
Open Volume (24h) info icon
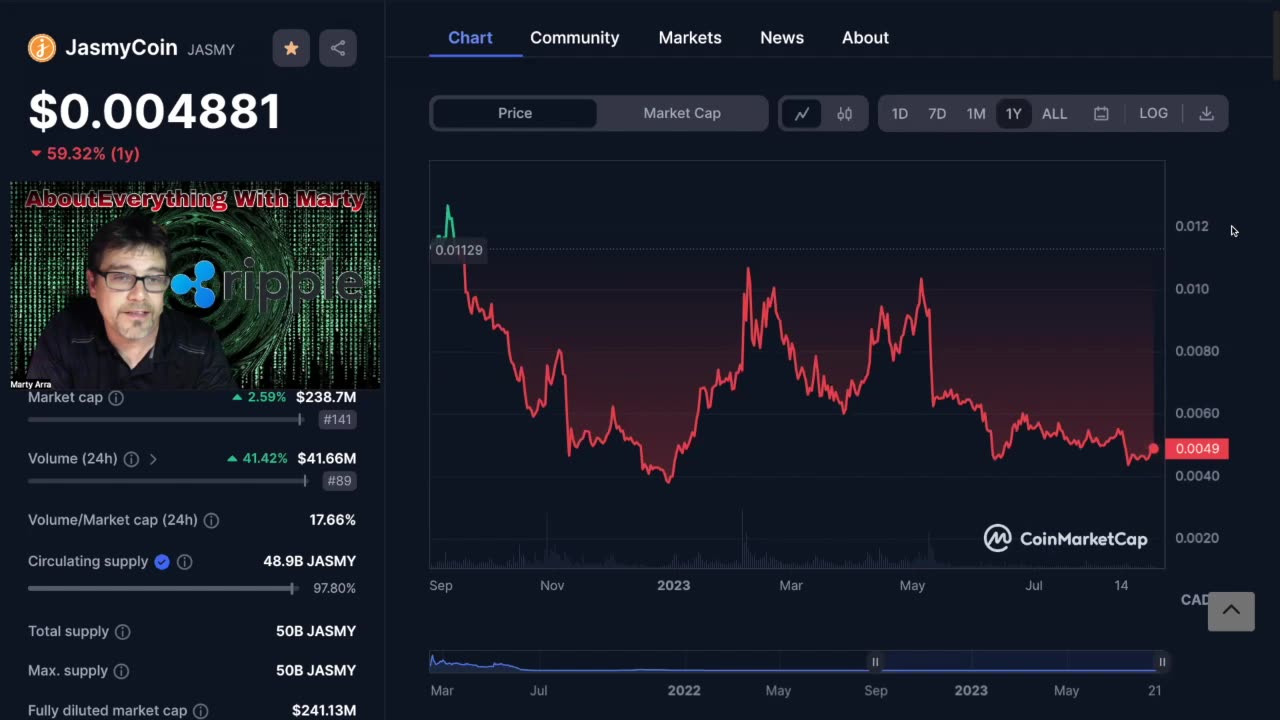click(x=131, y=459)
